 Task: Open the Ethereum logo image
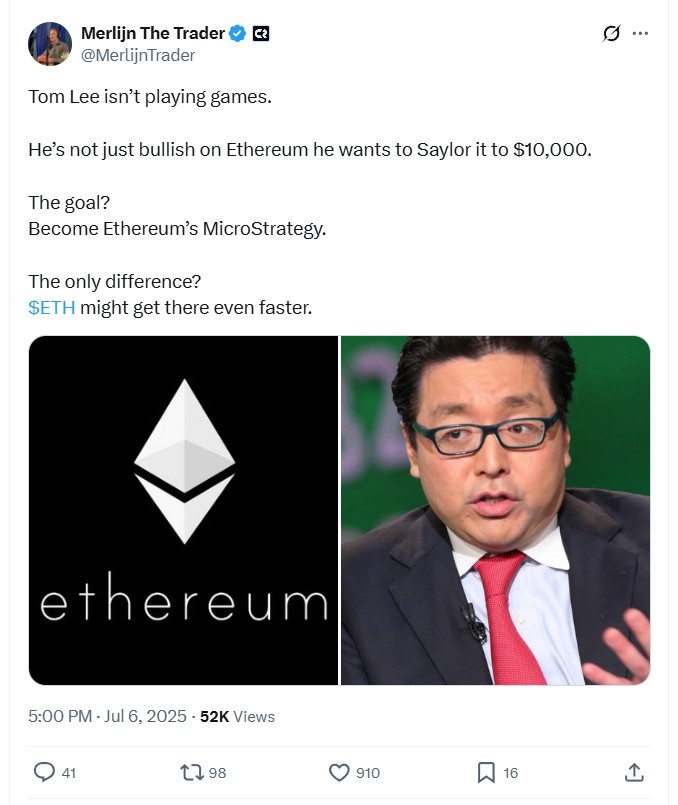pos(183,510)
